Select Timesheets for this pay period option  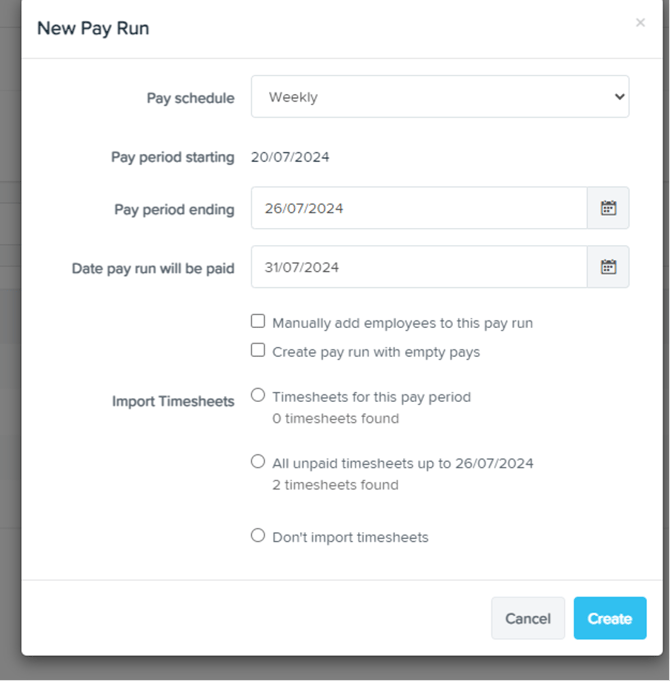(258, 396)
